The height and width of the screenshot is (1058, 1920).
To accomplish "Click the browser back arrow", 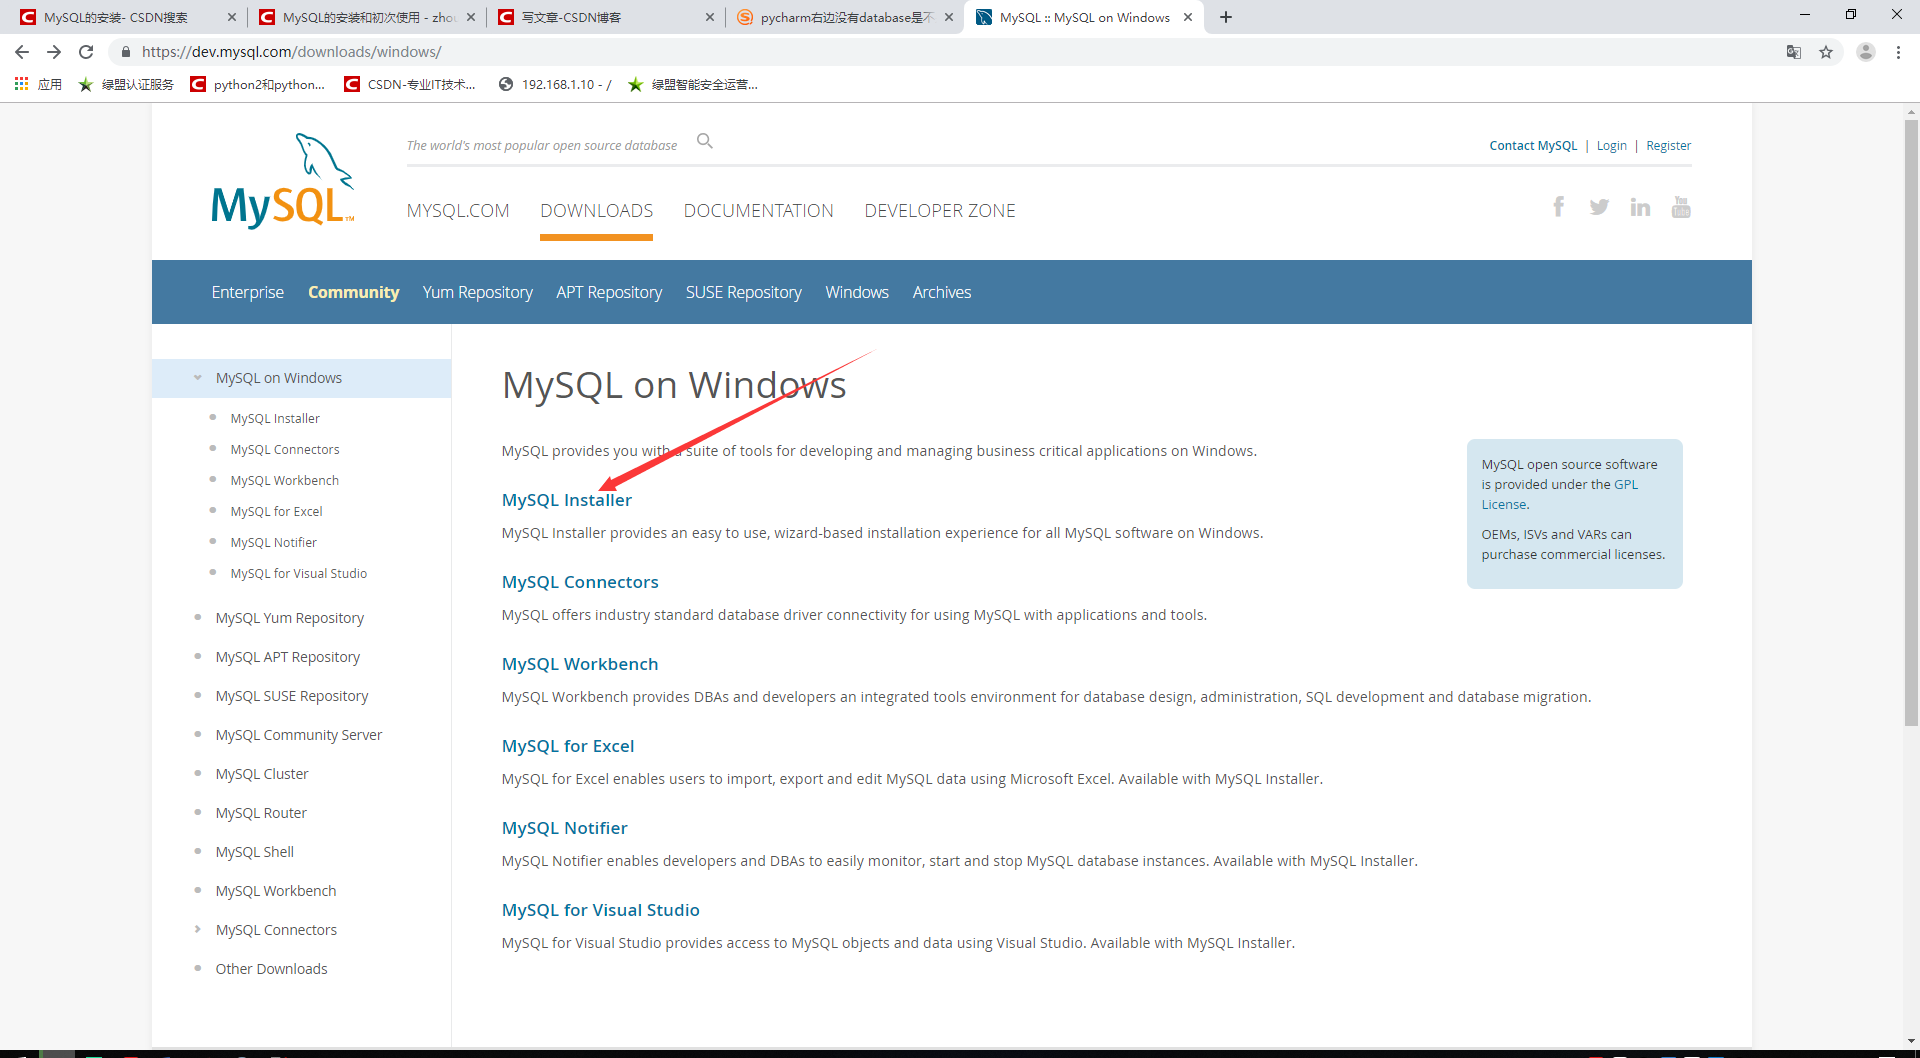I will pyautogui.click(x=22, y=52).
